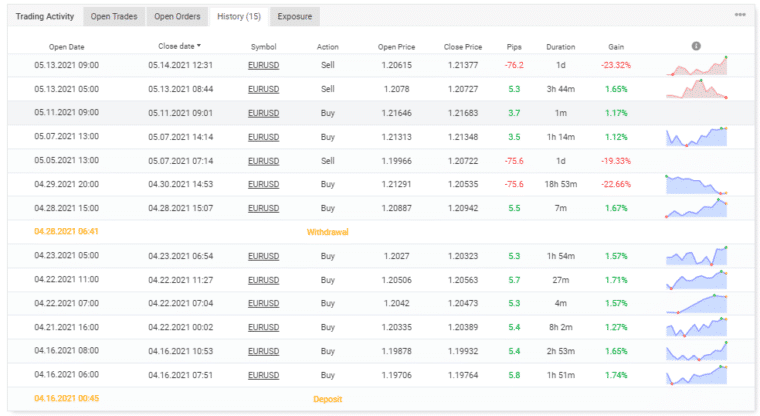
Task: Open sparkline chart for 04.22.2021 07:00 trade
Action: click(x=696, y=303)
